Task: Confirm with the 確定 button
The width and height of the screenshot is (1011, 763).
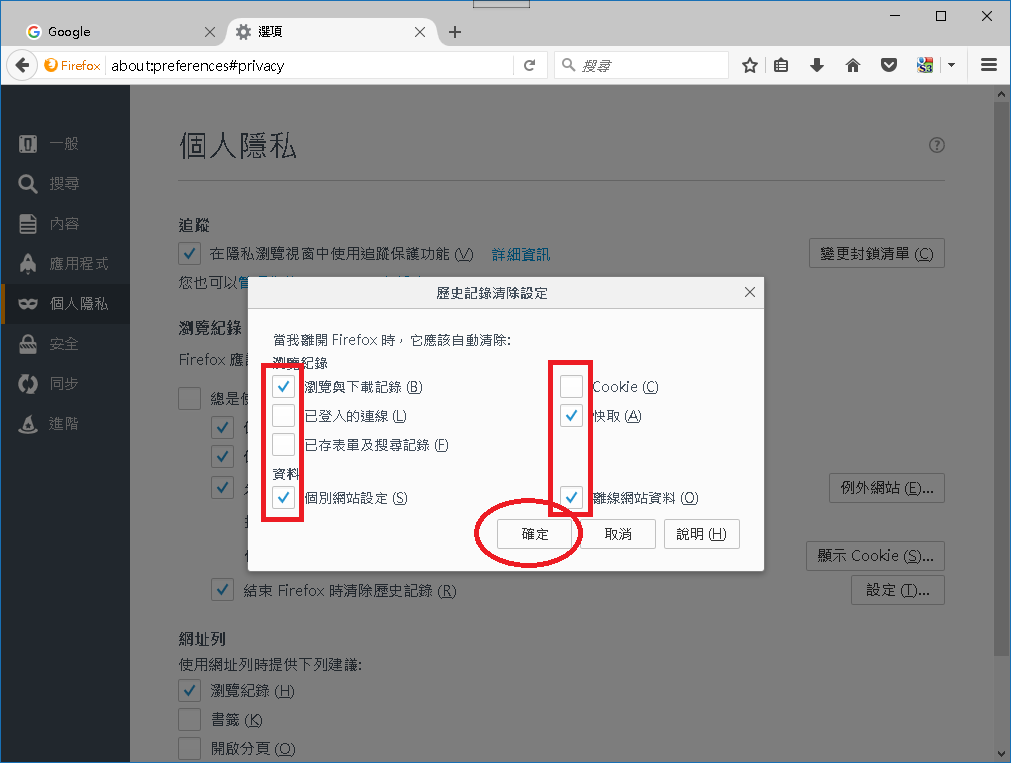Action: (535, 534)
